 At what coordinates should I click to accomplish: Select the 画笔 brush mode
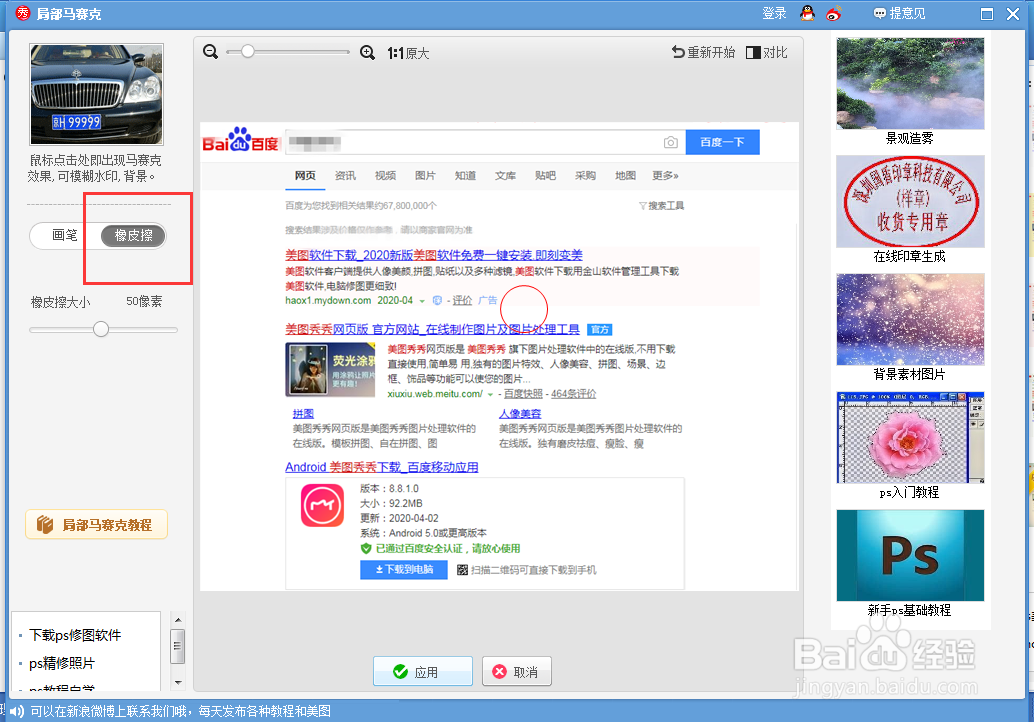65,235
